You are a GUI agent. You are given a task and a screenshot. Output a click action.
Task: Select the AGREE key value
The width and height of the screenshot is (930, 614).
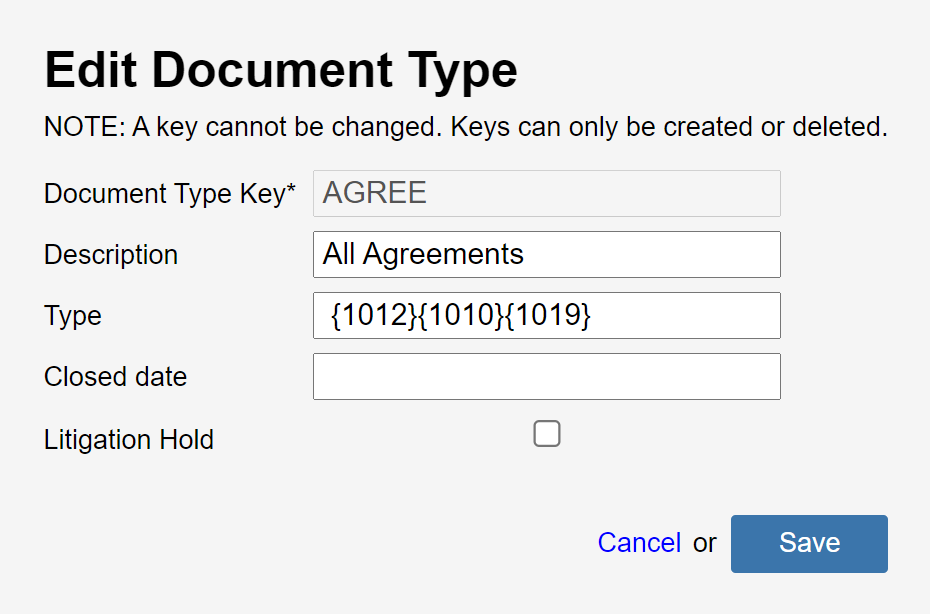pos(374,192)
